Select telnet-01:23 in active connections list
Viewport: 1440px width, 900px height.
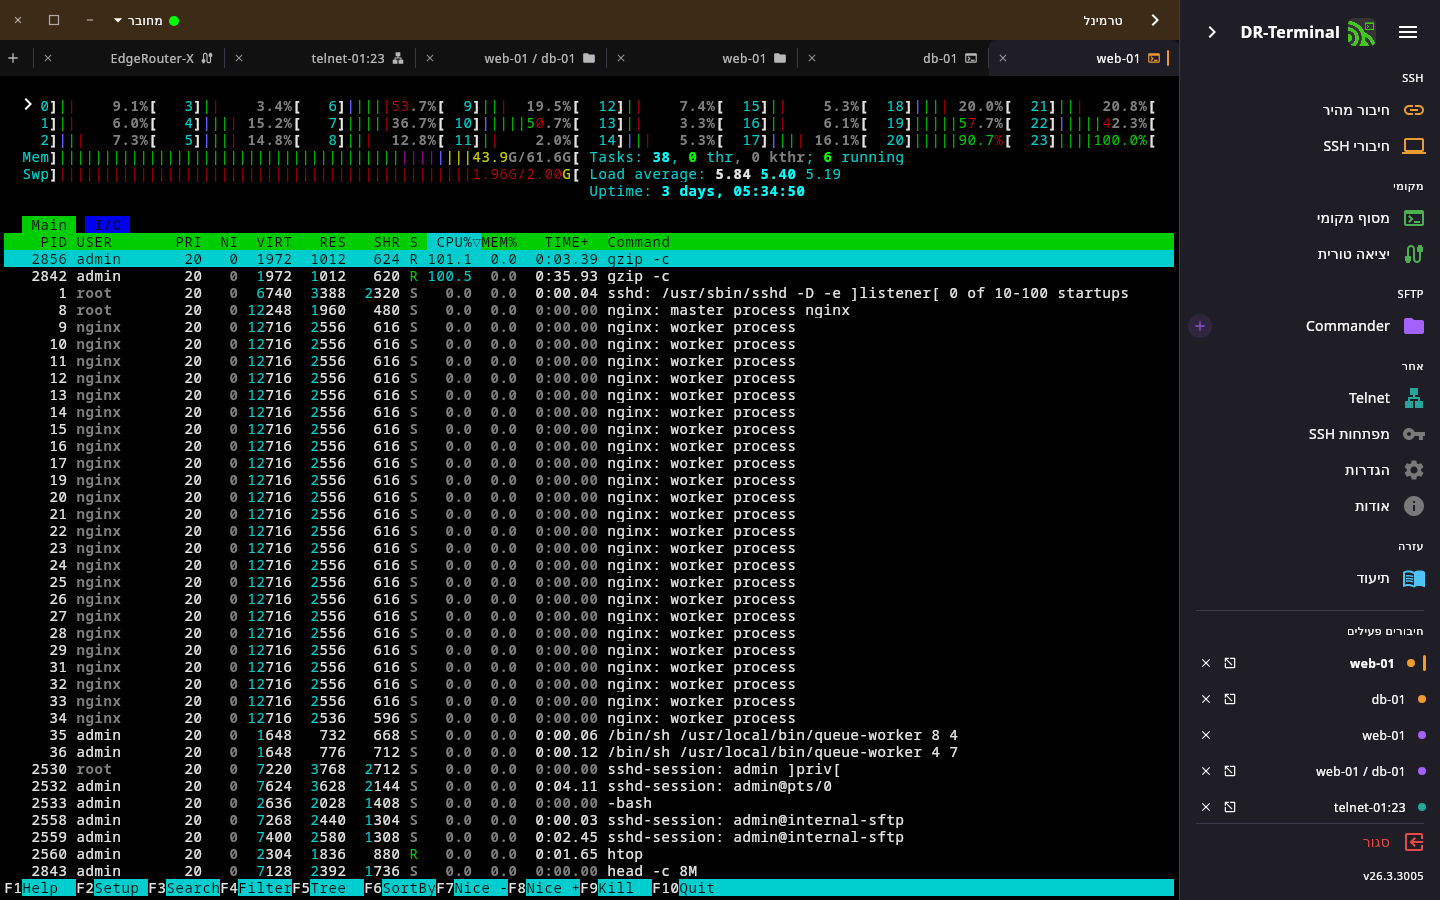pyautogui.click(x=1369, y=807)
